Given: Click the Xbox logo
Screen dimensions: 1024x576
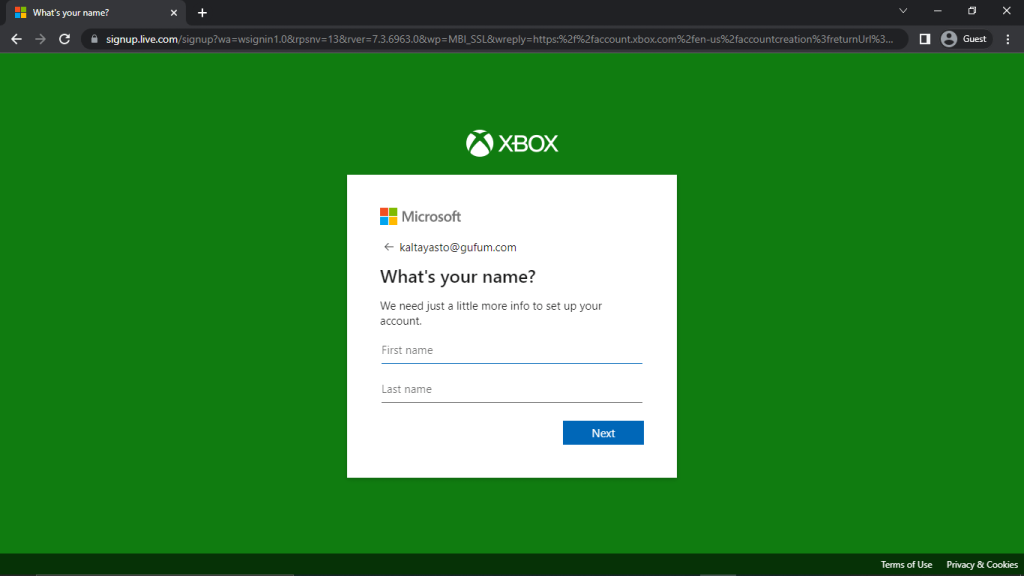Looking at the screenshot, I should coord(512,143).
